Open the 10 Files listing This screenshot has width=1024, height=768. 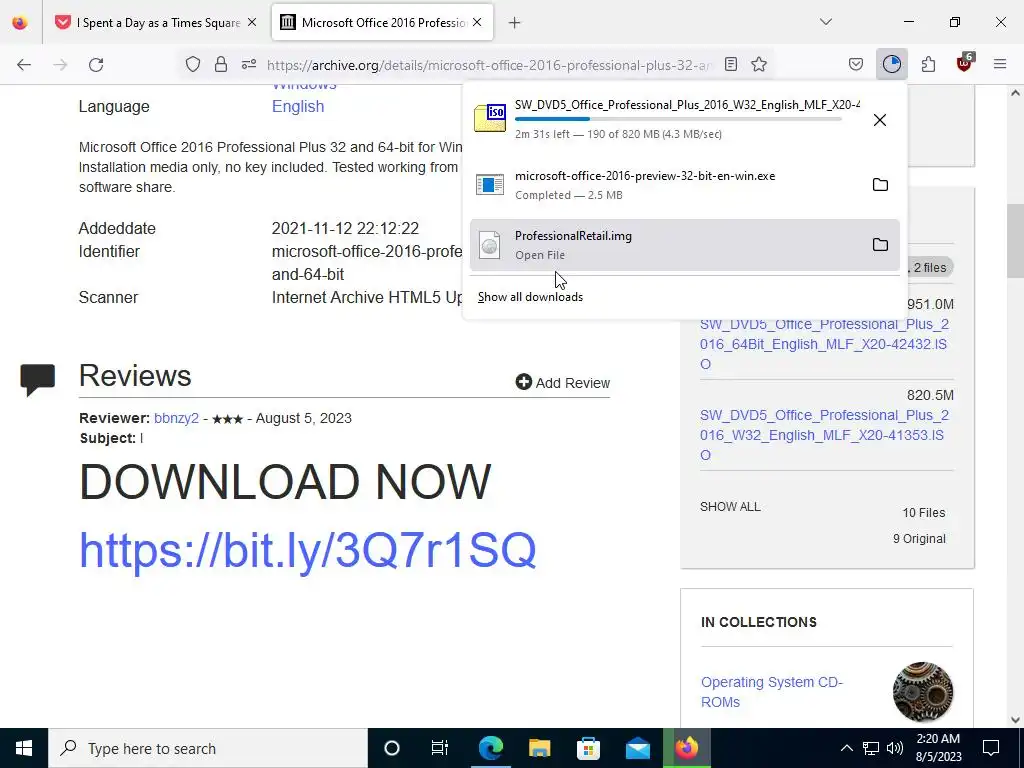pos(923,513)
